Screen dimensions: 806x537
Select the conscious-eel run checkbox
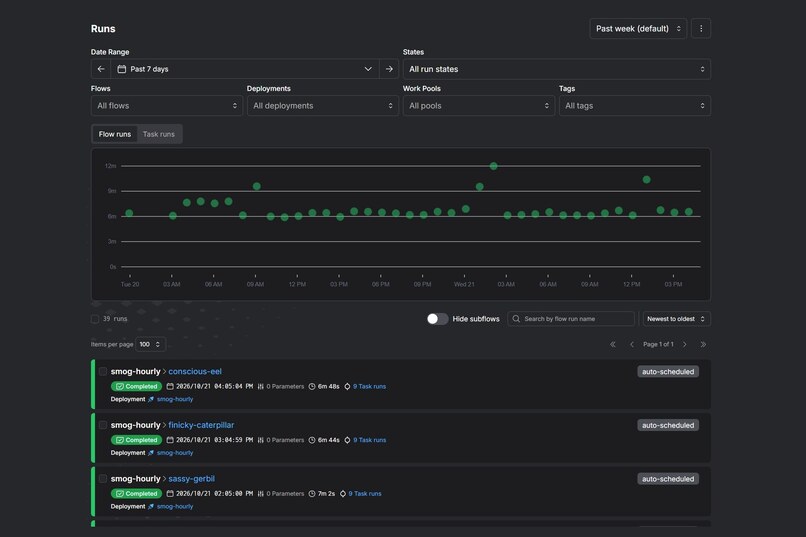(103, 371)
